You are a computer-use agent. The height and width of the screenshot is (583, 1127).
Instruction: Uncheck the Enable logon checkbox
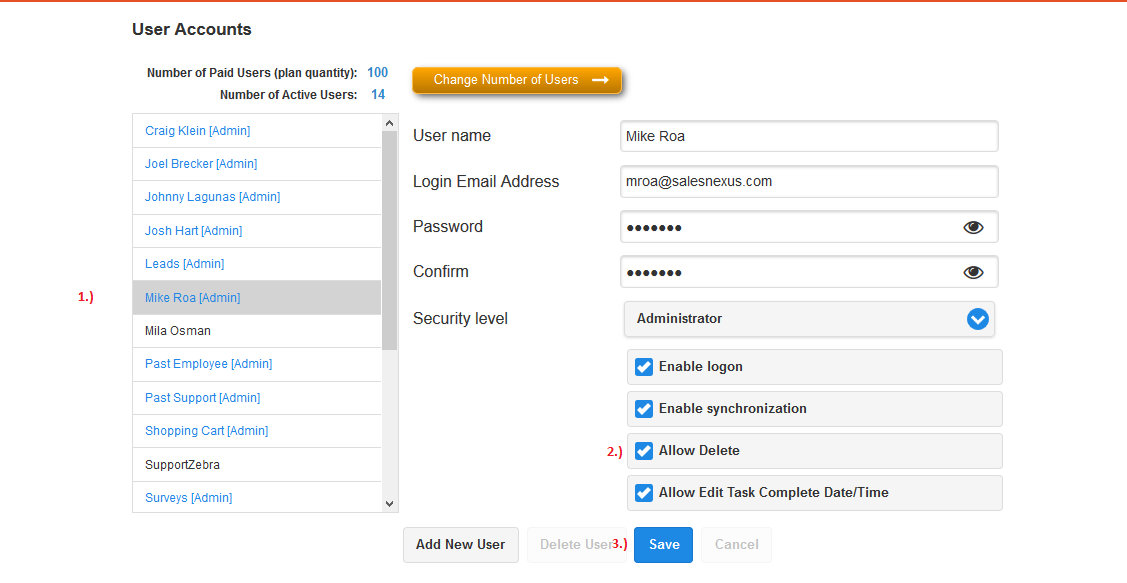pos(644,367)
